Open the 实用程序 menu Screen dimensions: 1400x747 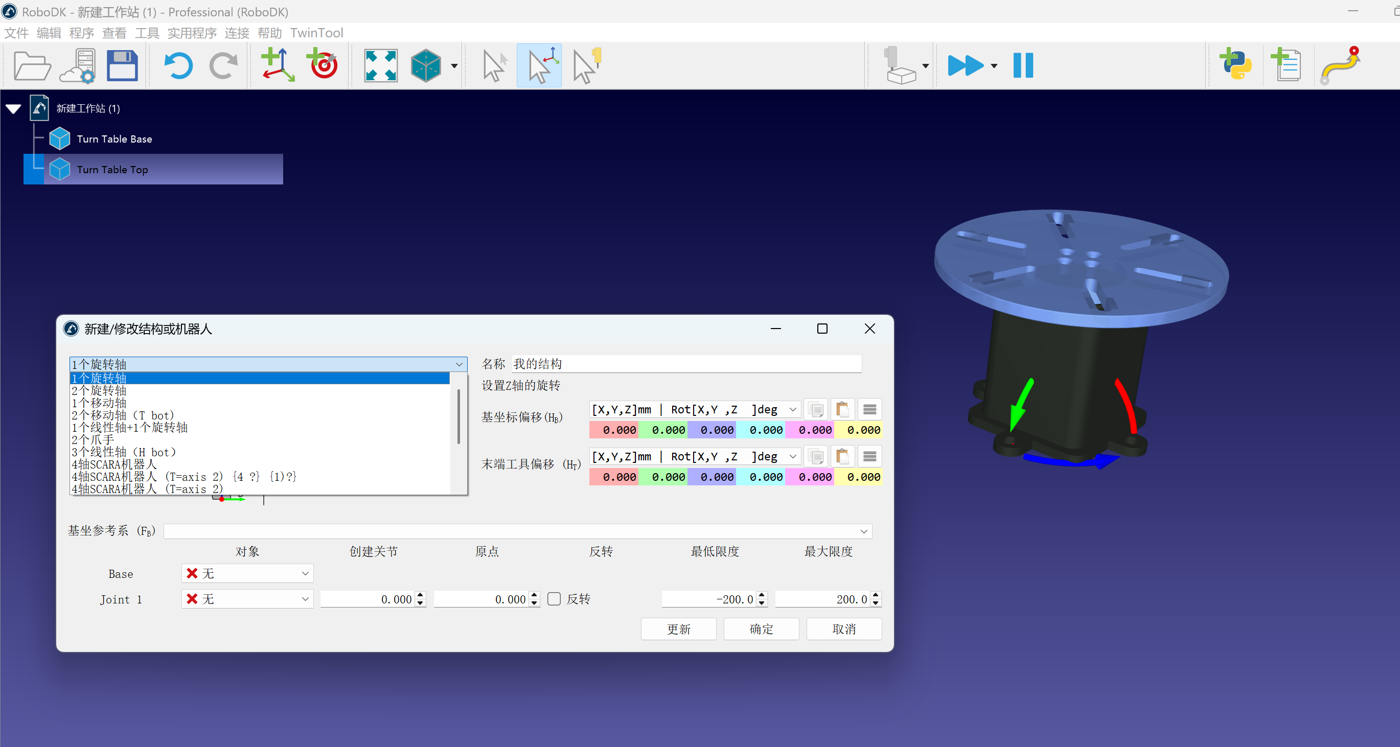pyautogui.click(x=191, y=33)
